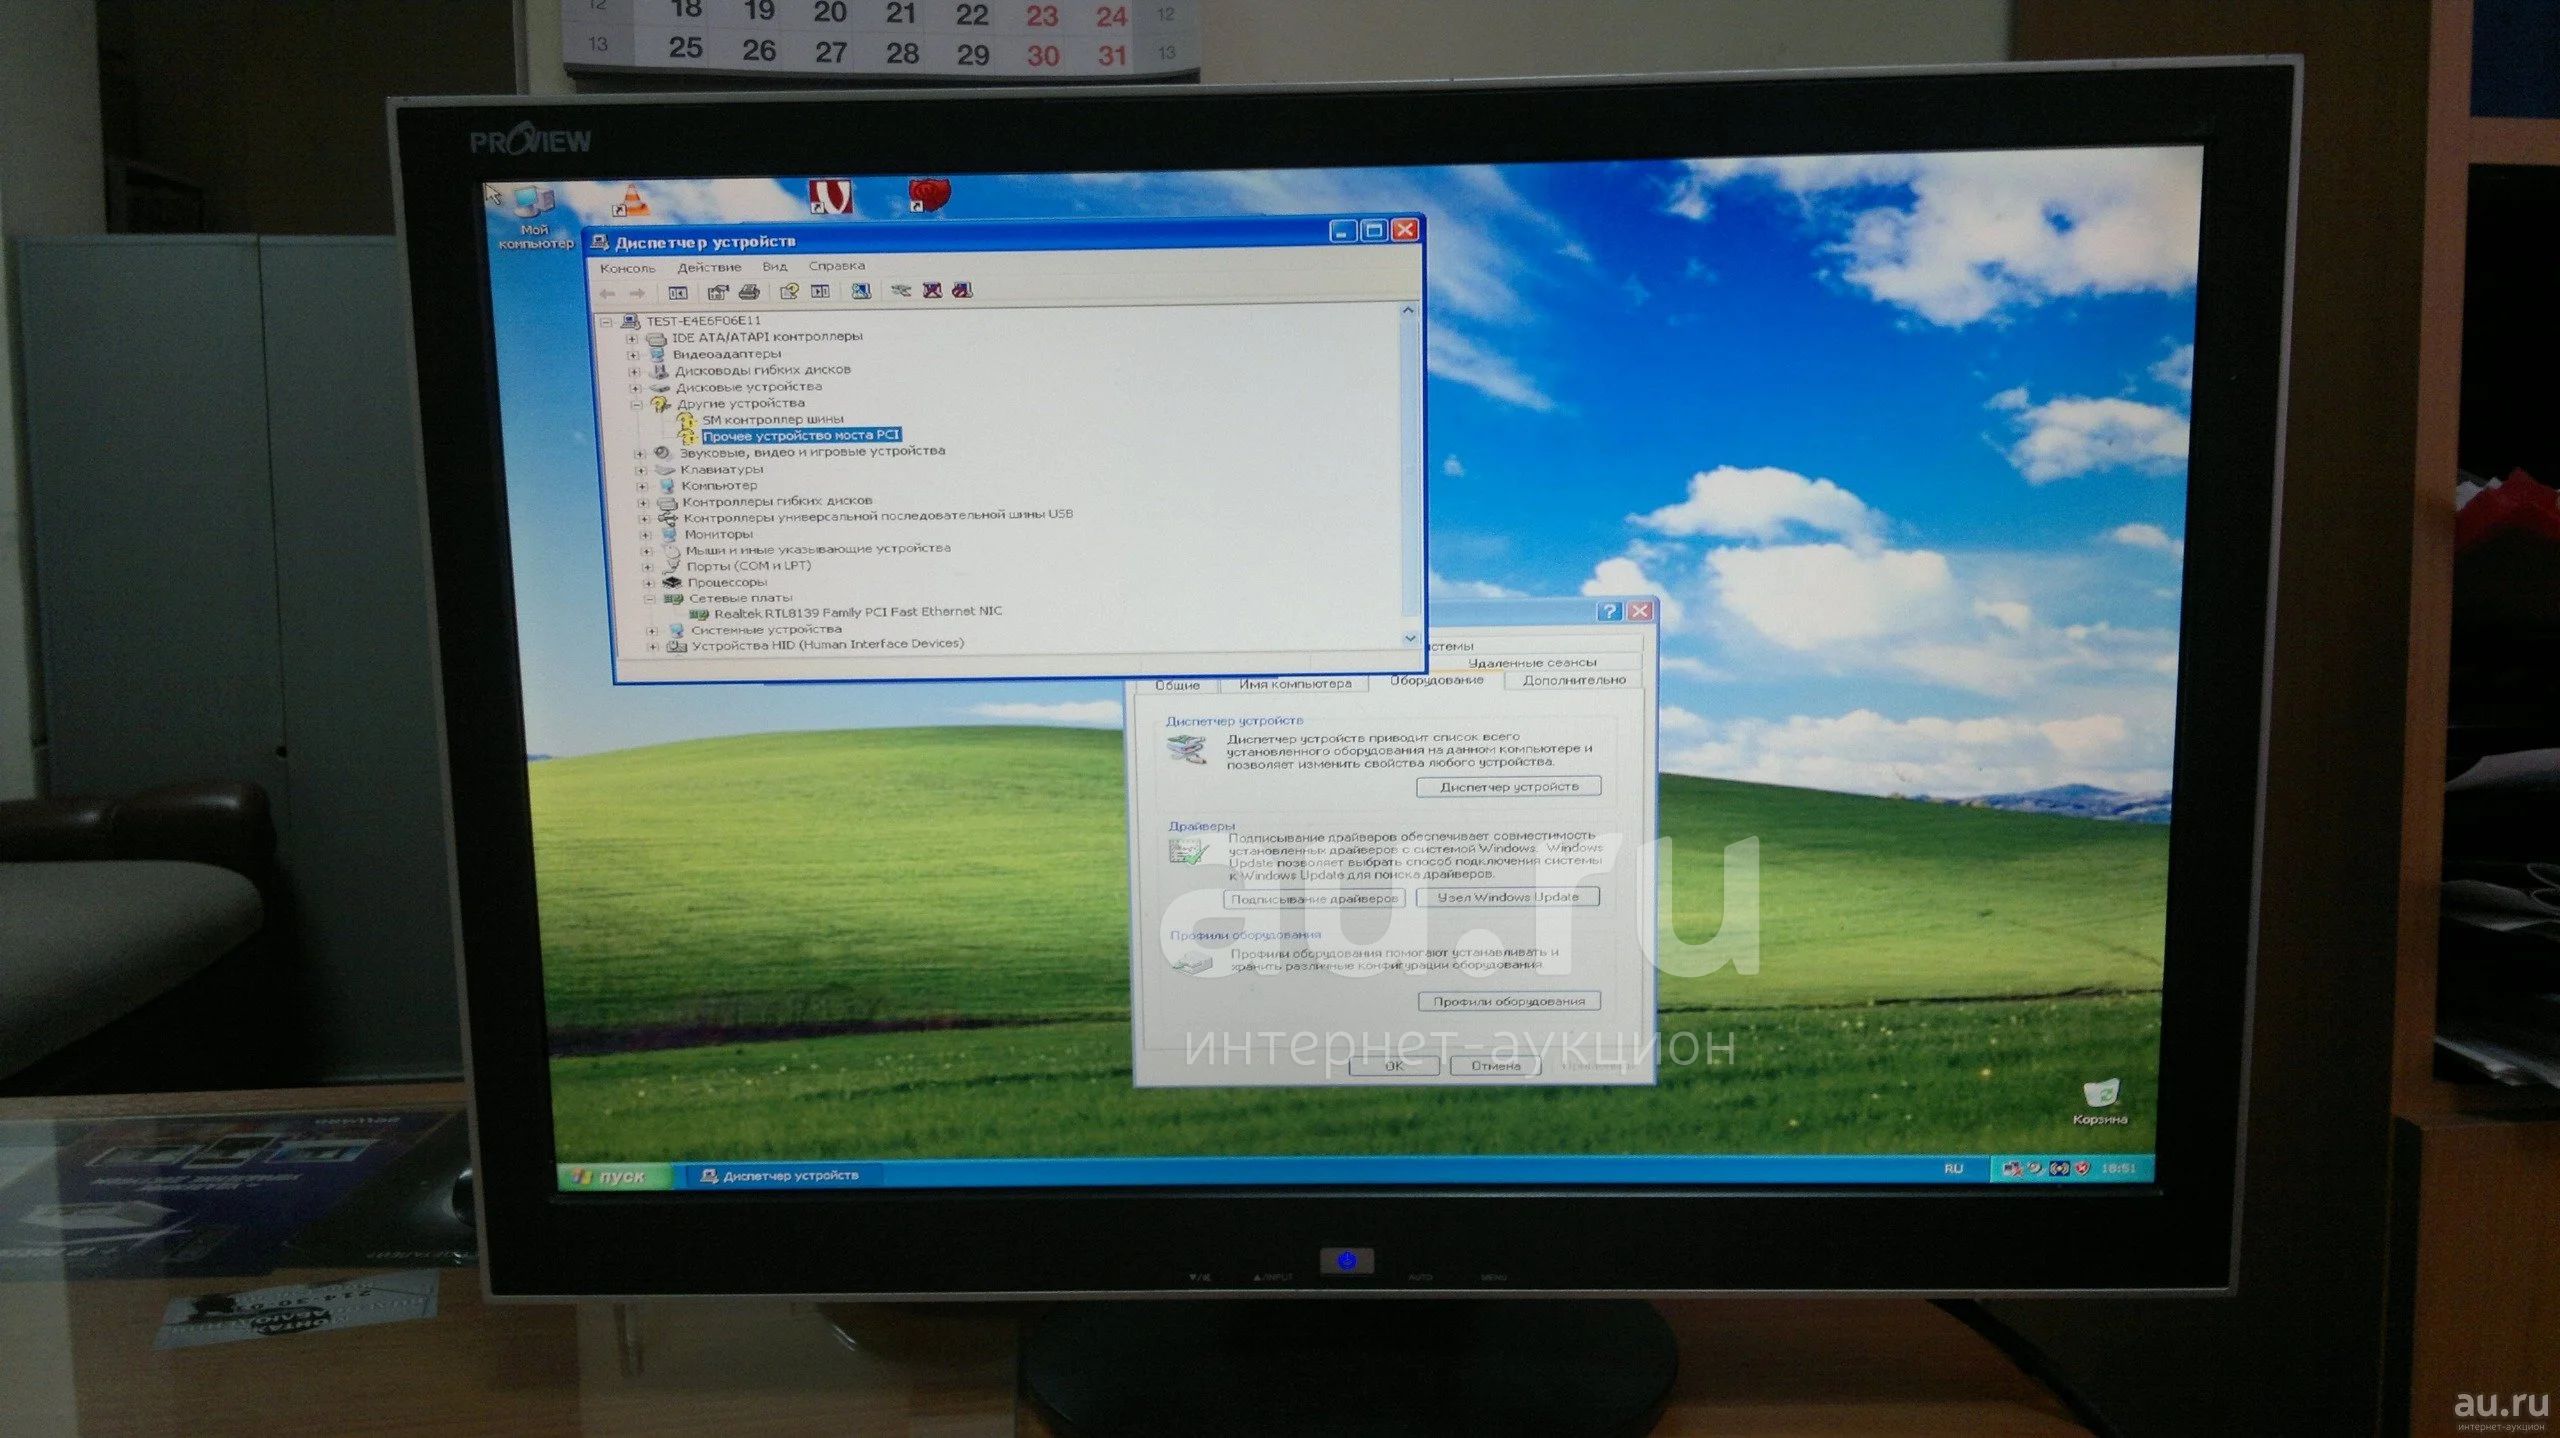Screen dimensions: 2560x1438
Task: Click the Print toolbar icon
Action: tap(749, 292)
